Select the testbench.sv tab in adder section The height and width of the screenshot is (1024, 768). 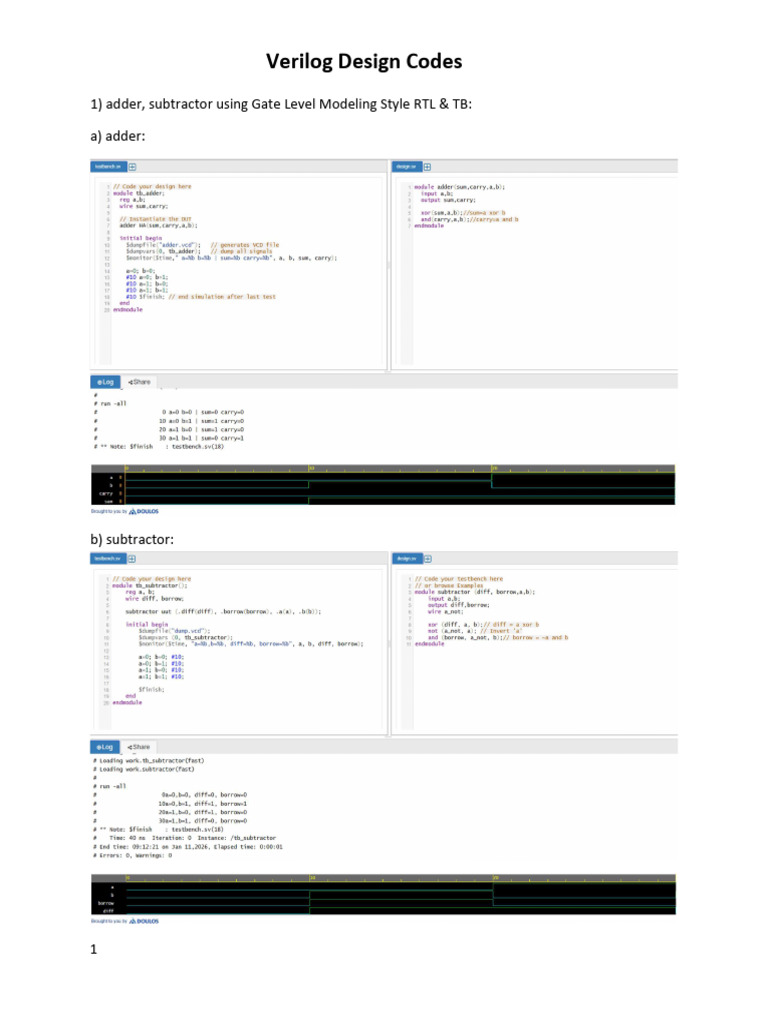coord(108,167)
